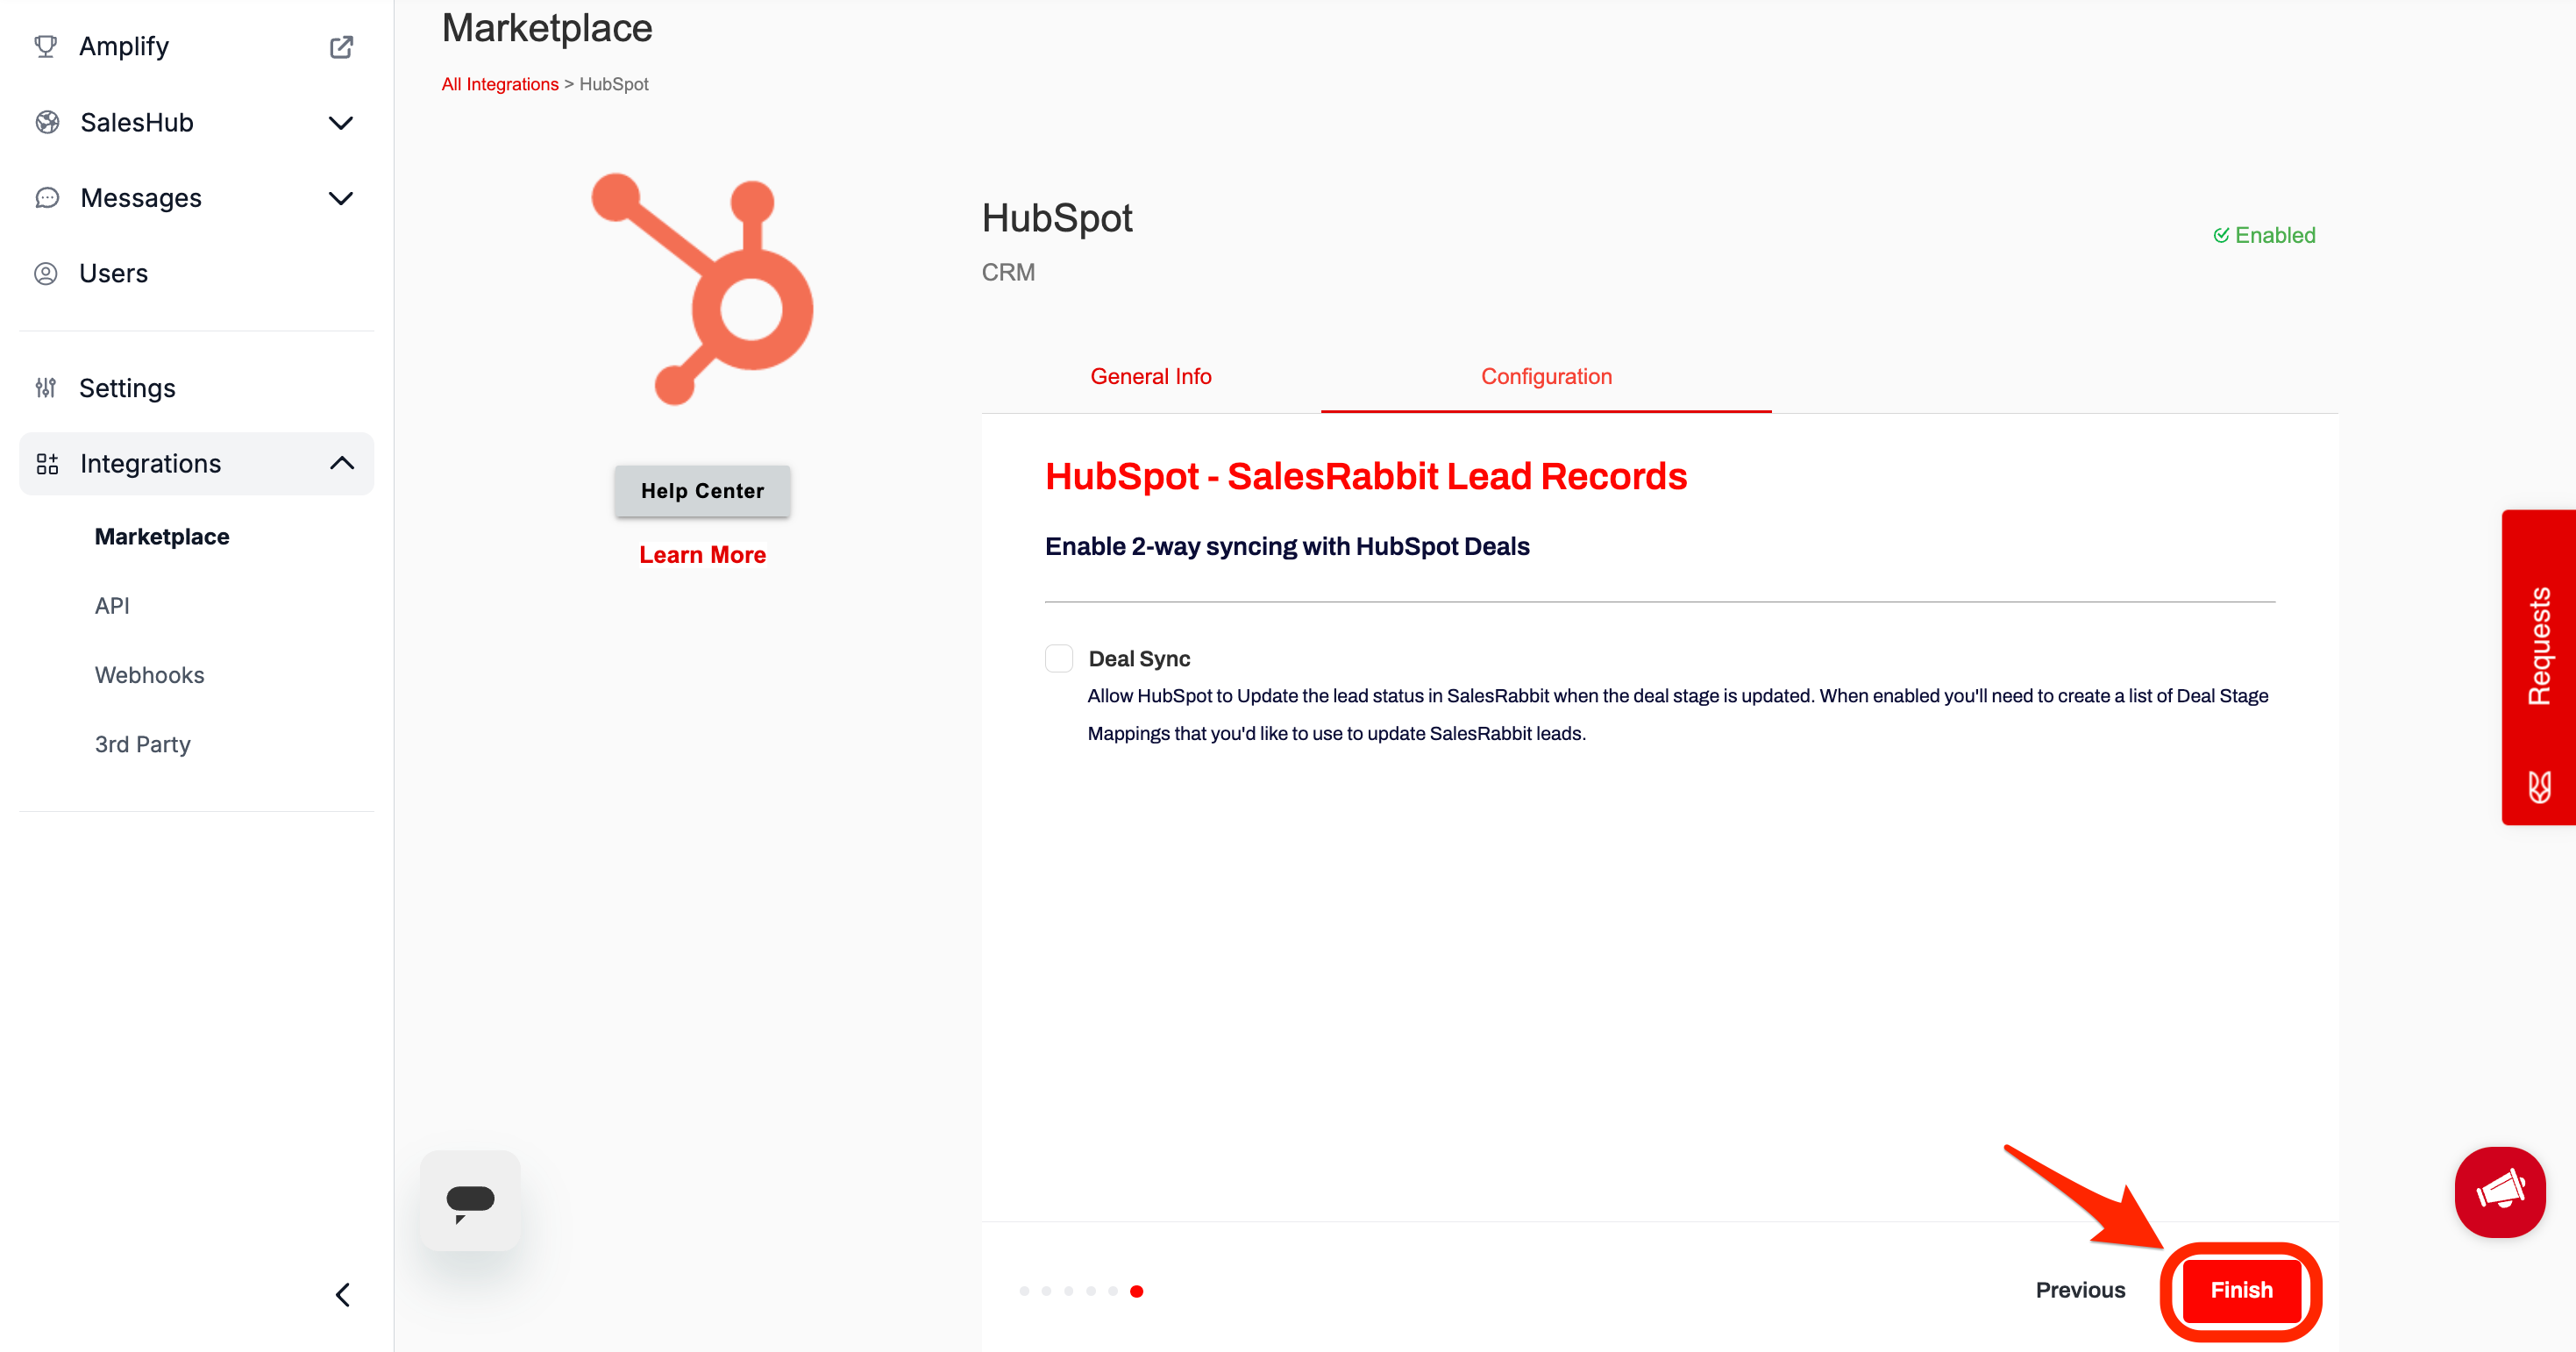Open the All Integrations breadcrumb link

(500, 84)
